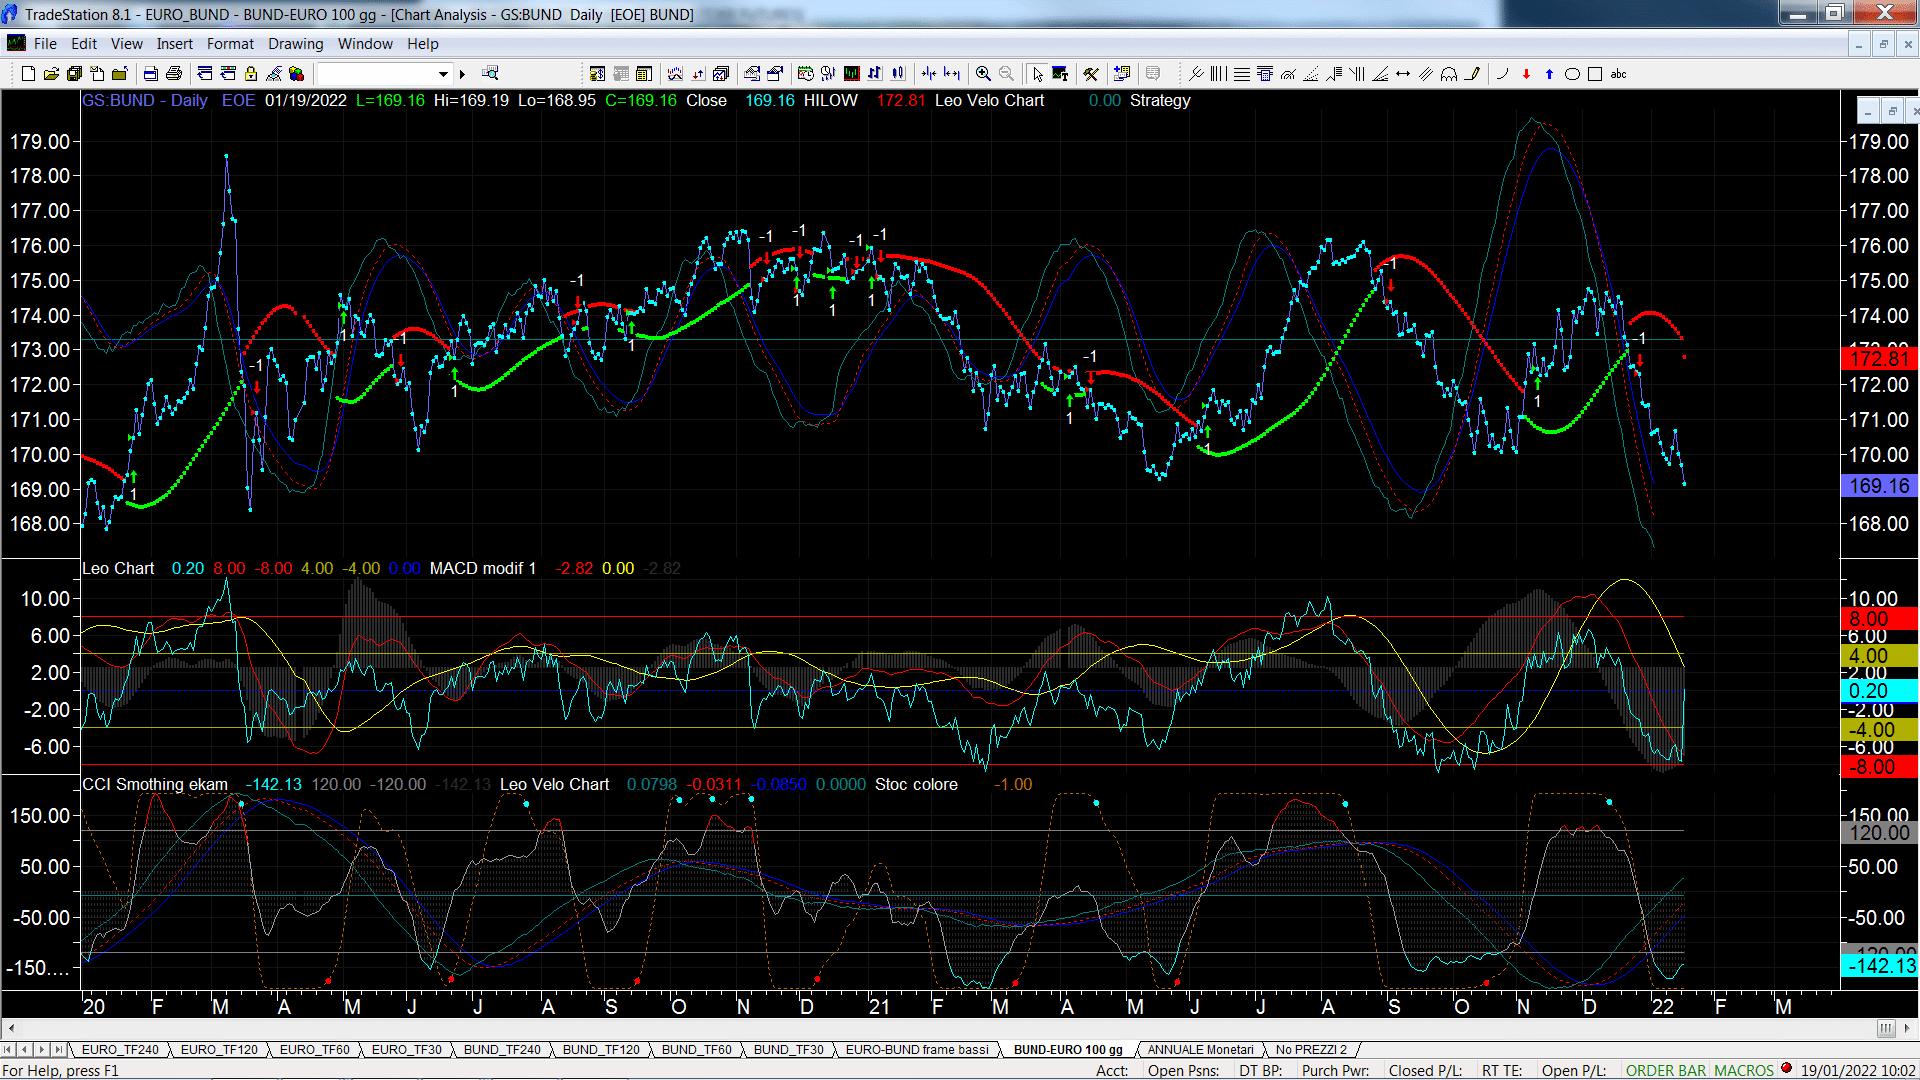
Task: Open the symbol combo box dropdown
Action: coord(443,73)
